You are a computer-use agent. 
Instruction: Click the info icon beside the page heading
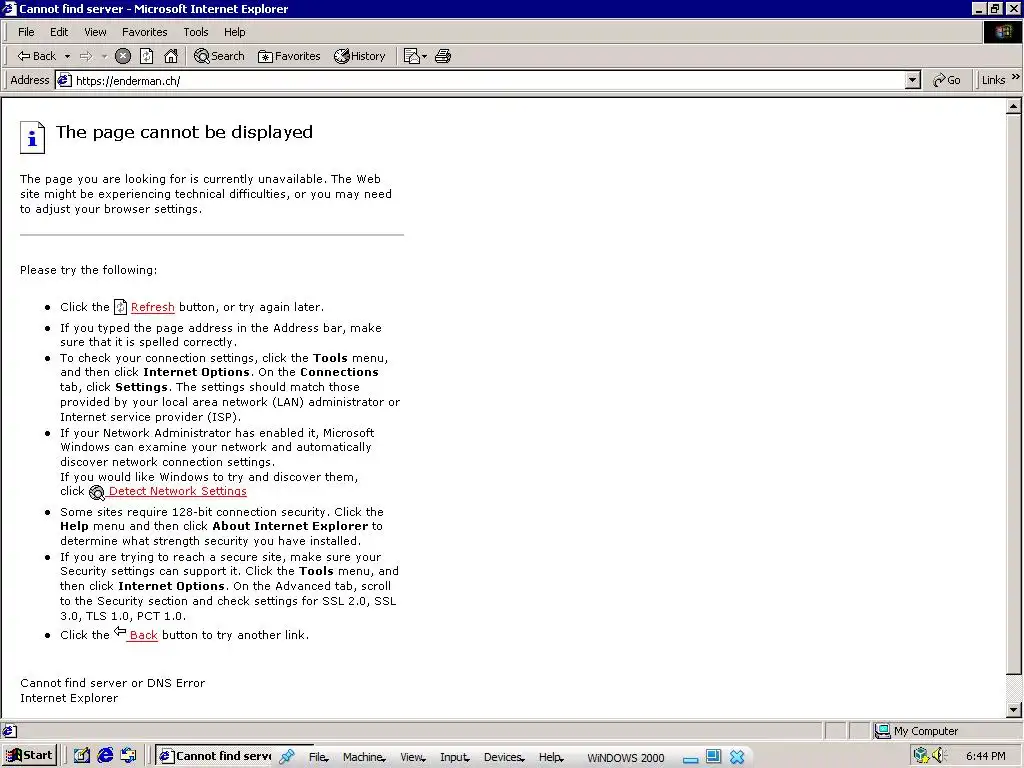point(32,138)
